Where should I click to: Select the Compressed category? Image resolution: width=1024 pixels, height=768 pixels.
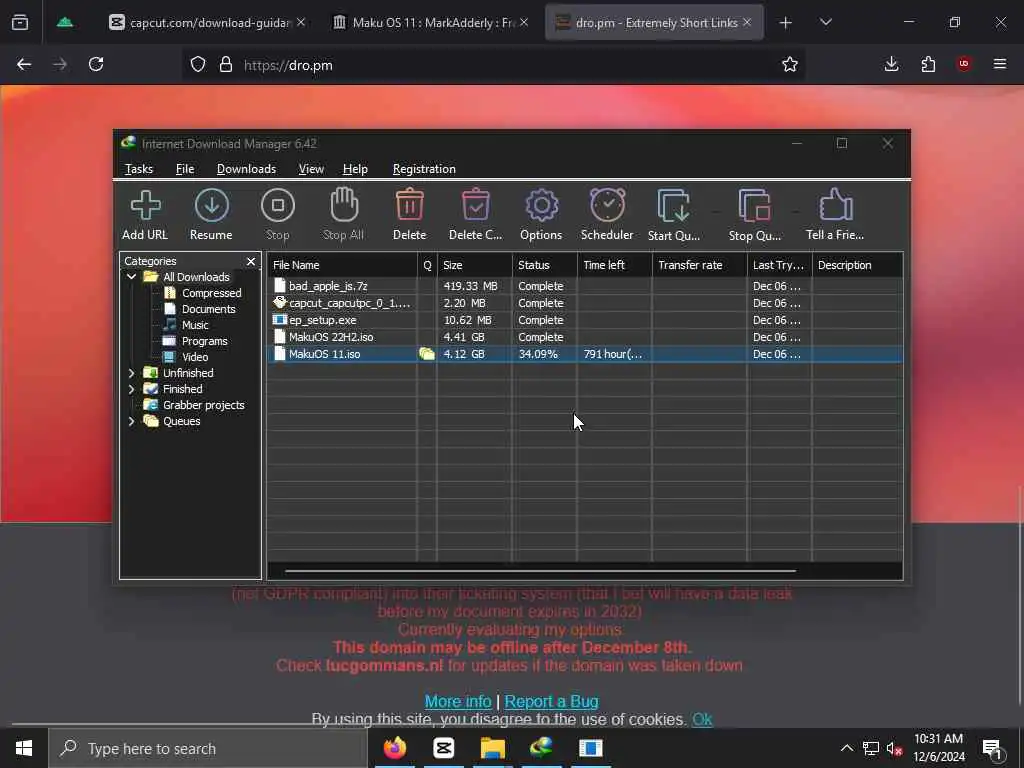211,293
